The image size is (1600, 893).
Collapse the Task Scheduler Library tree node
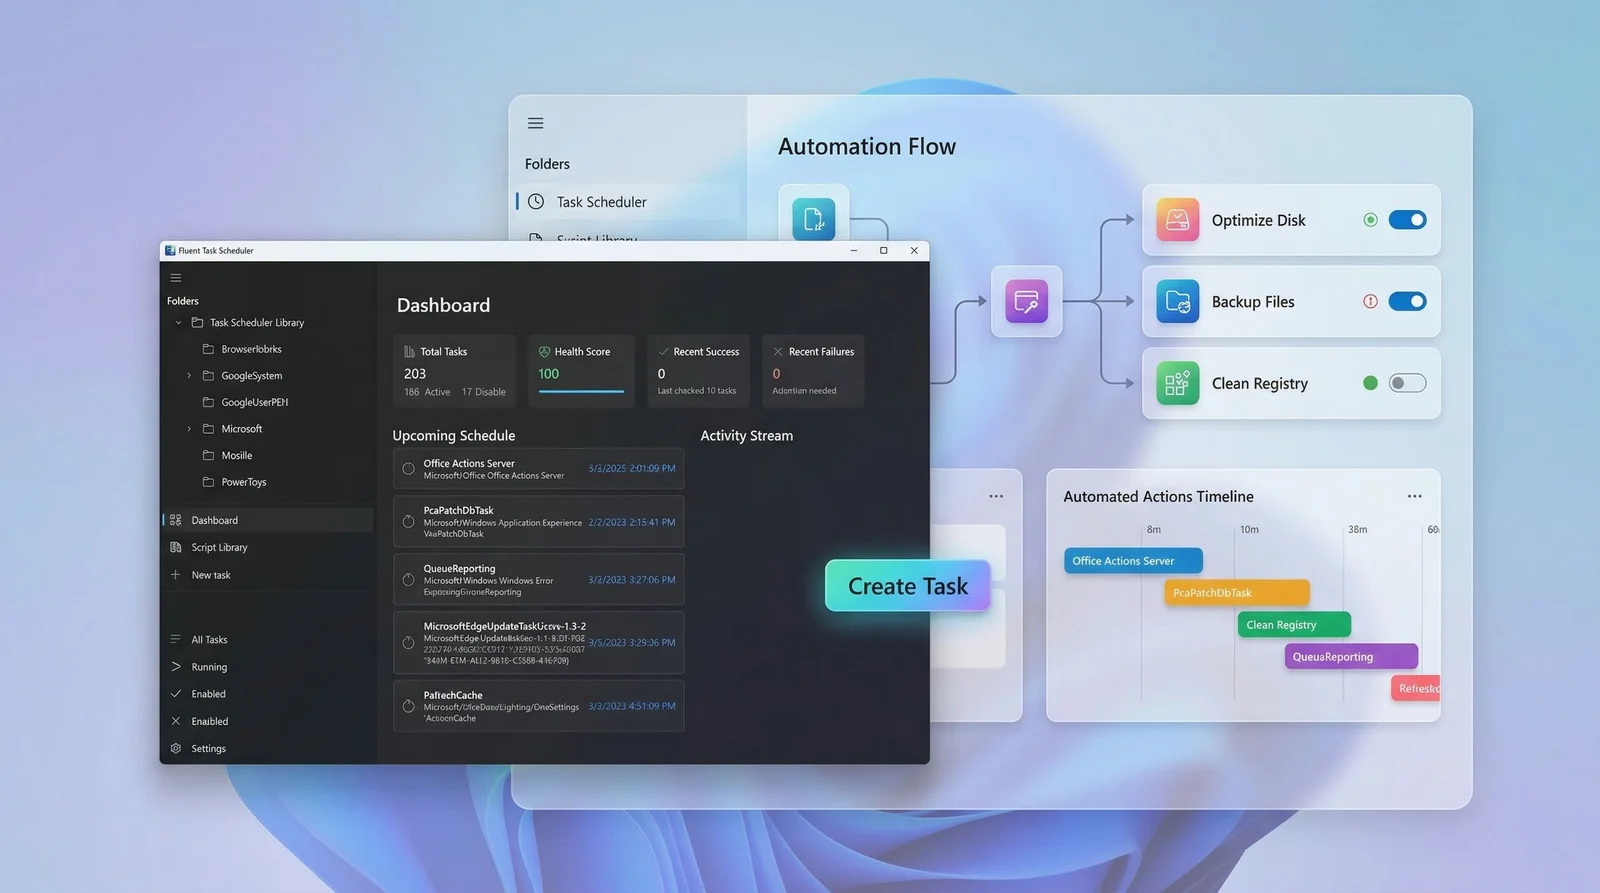click(x=179, y=323)
